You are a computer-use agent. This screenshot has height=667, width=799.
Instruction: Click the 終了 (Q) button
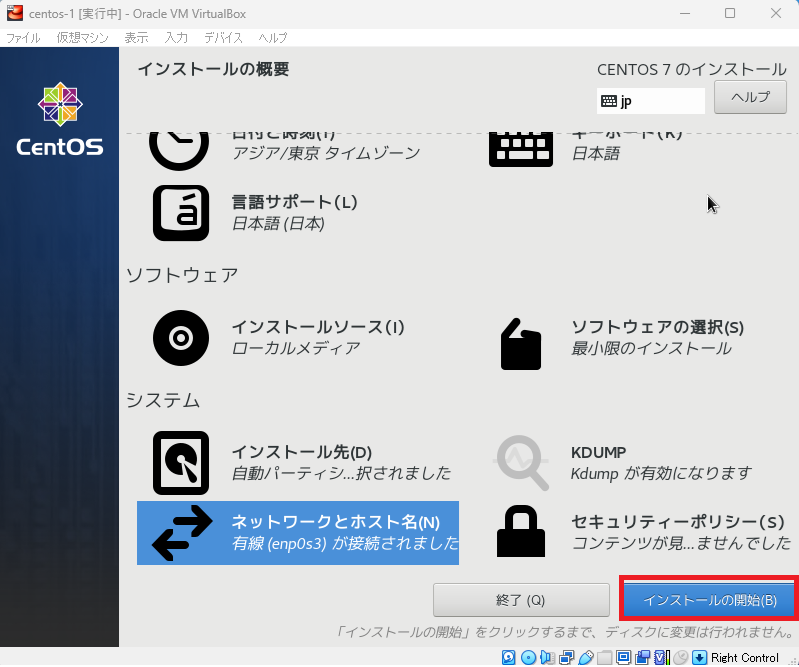coord(521,600)
